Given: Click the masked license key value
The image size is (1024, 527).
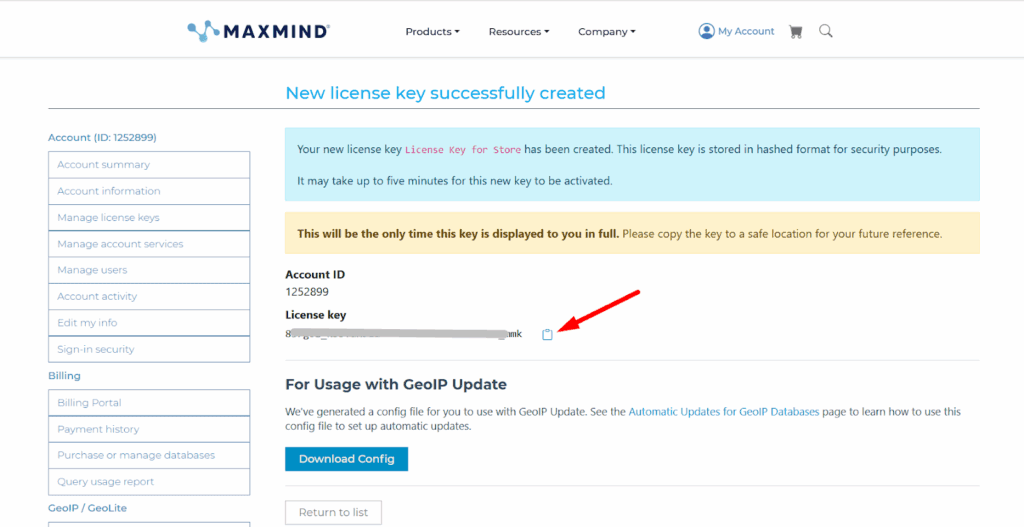Looking at the screenshot, I should [404, 334].
